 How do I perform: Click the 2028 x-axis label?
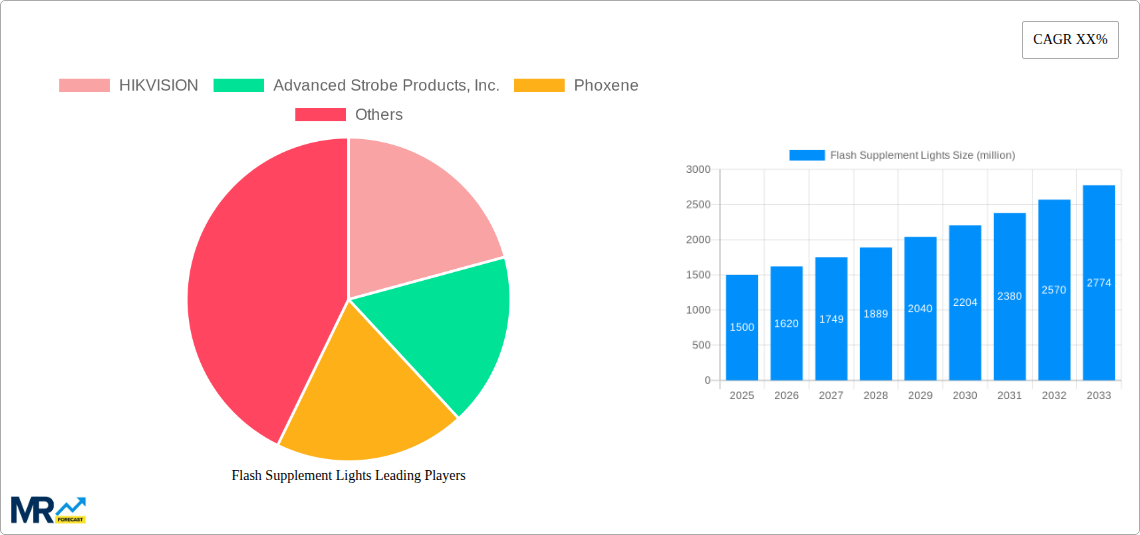[x=876, y=395]
